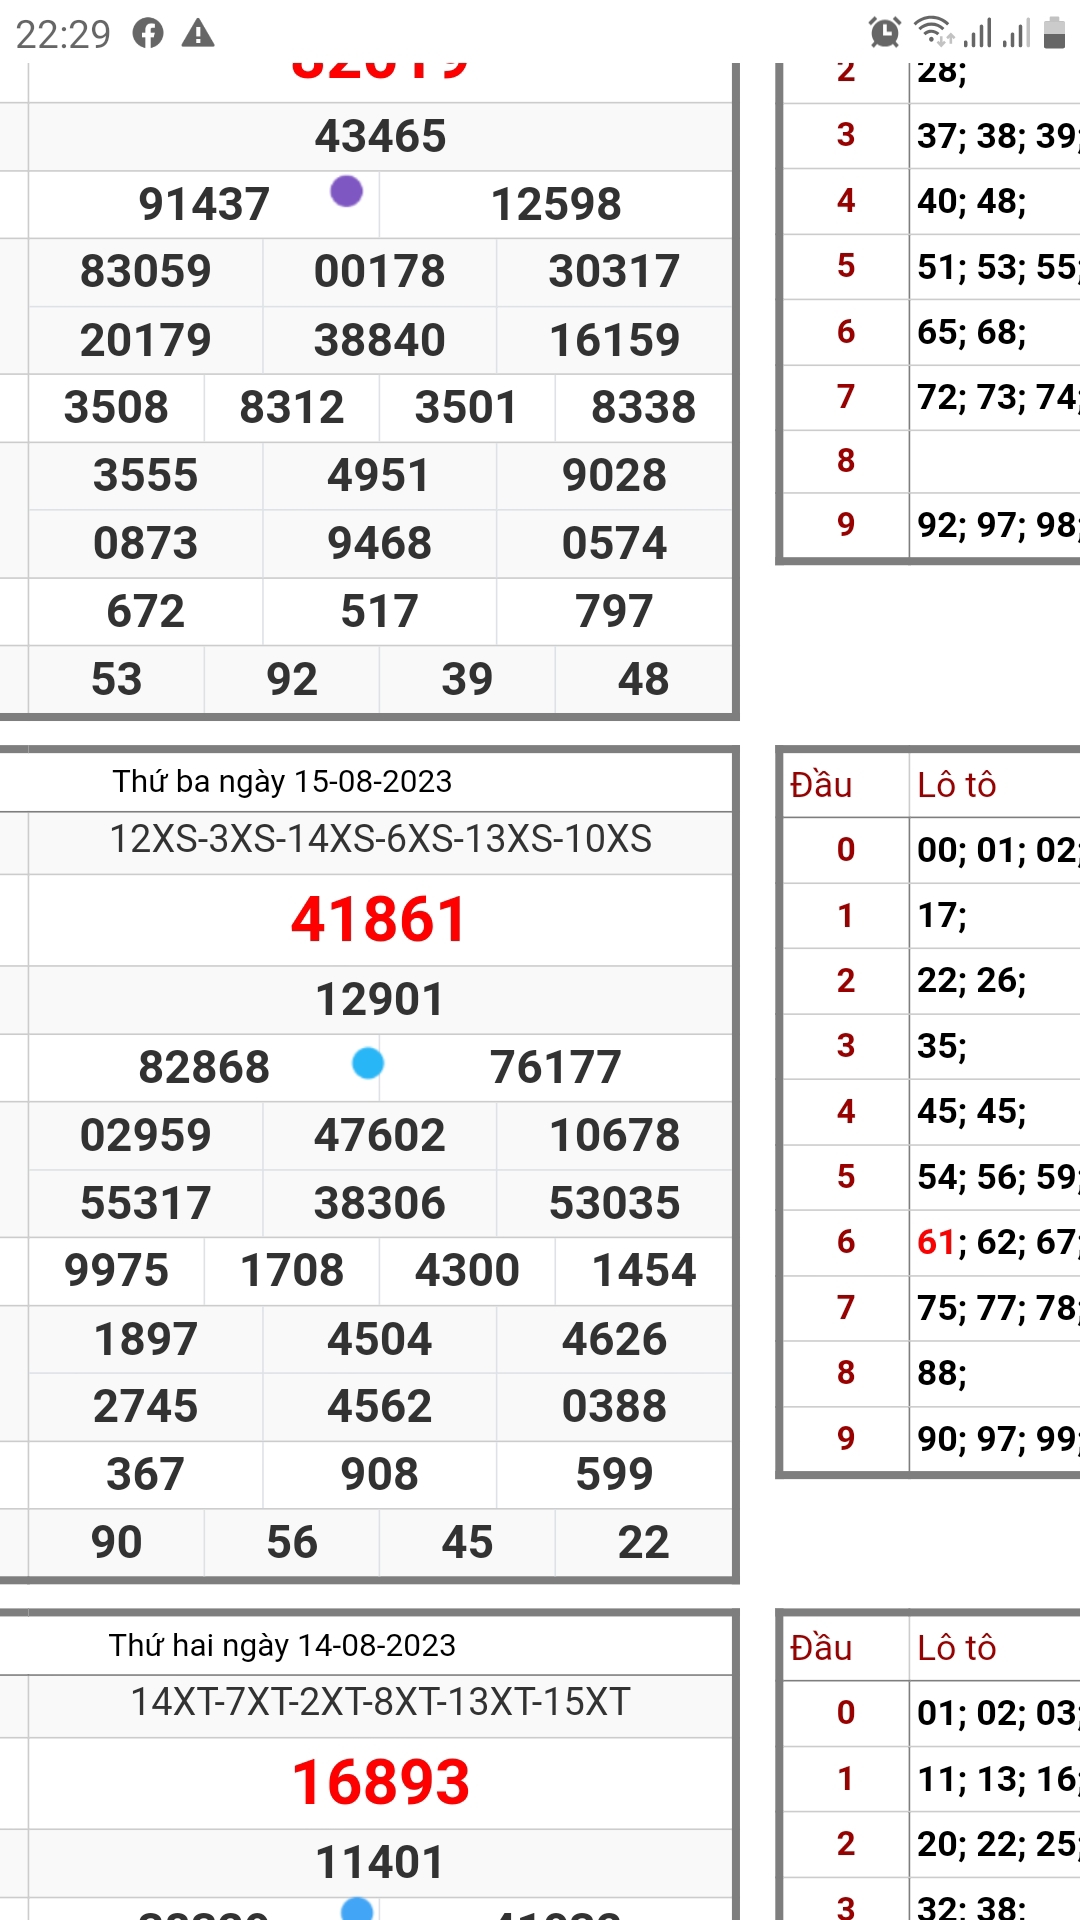Tap the Facebook notification icon in the status bar
This screenshot has width=1080, height=1920.
click(148, 34)
